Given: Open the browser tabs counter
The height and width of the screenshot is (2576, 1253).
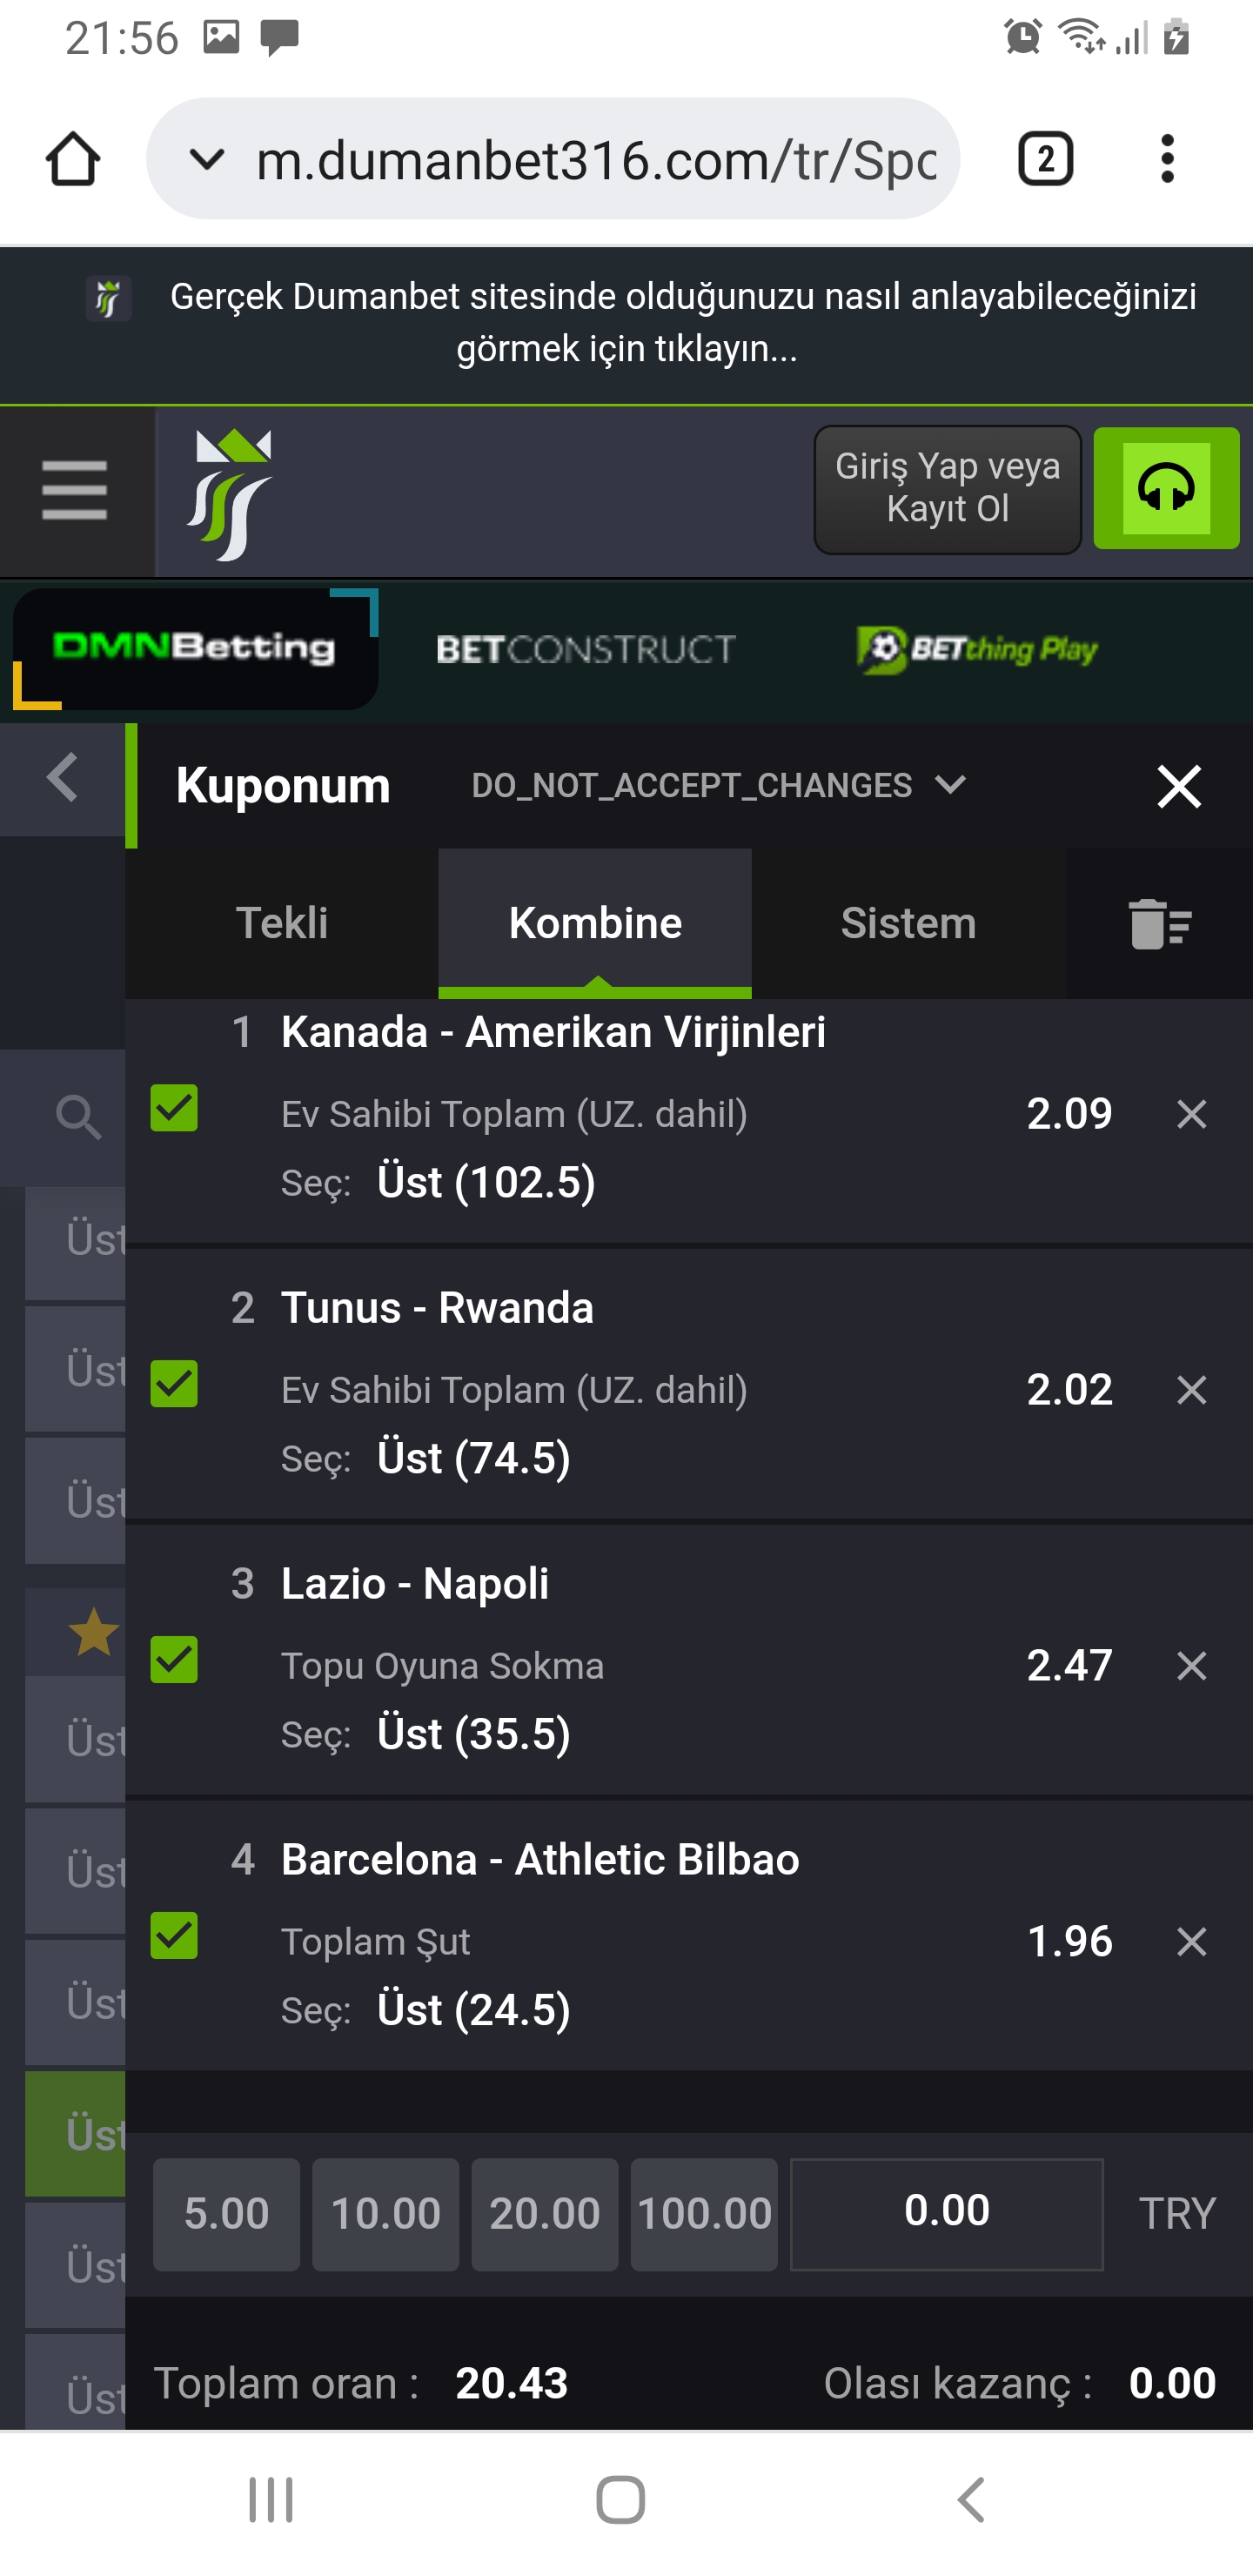Looking at the screenshot, I should click(1046, 159).
